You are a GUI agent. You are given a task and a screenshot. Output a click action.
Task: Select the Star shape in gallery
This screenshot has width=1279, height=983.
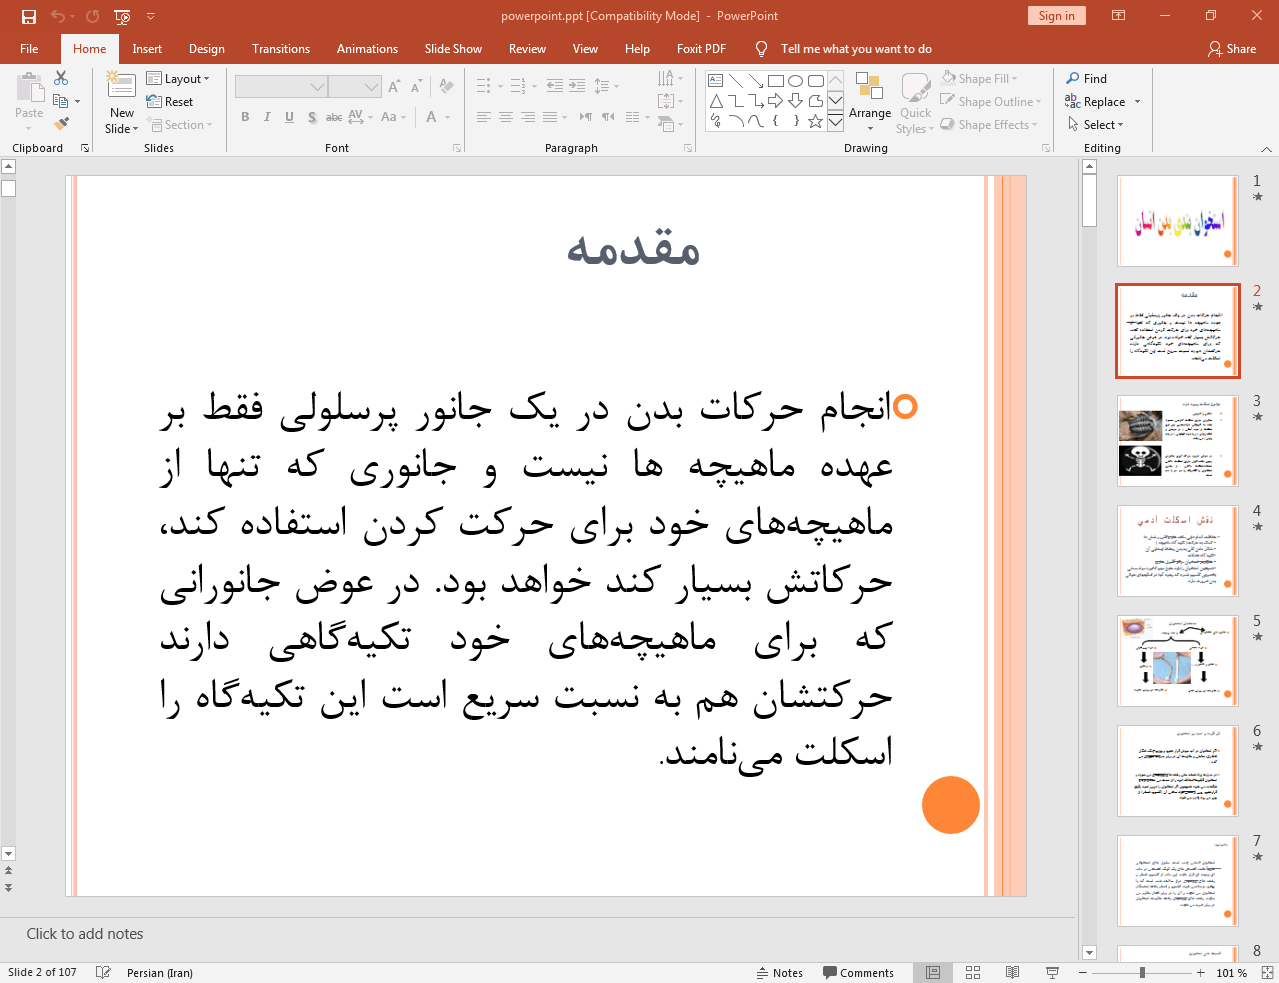tap(815, 121)
